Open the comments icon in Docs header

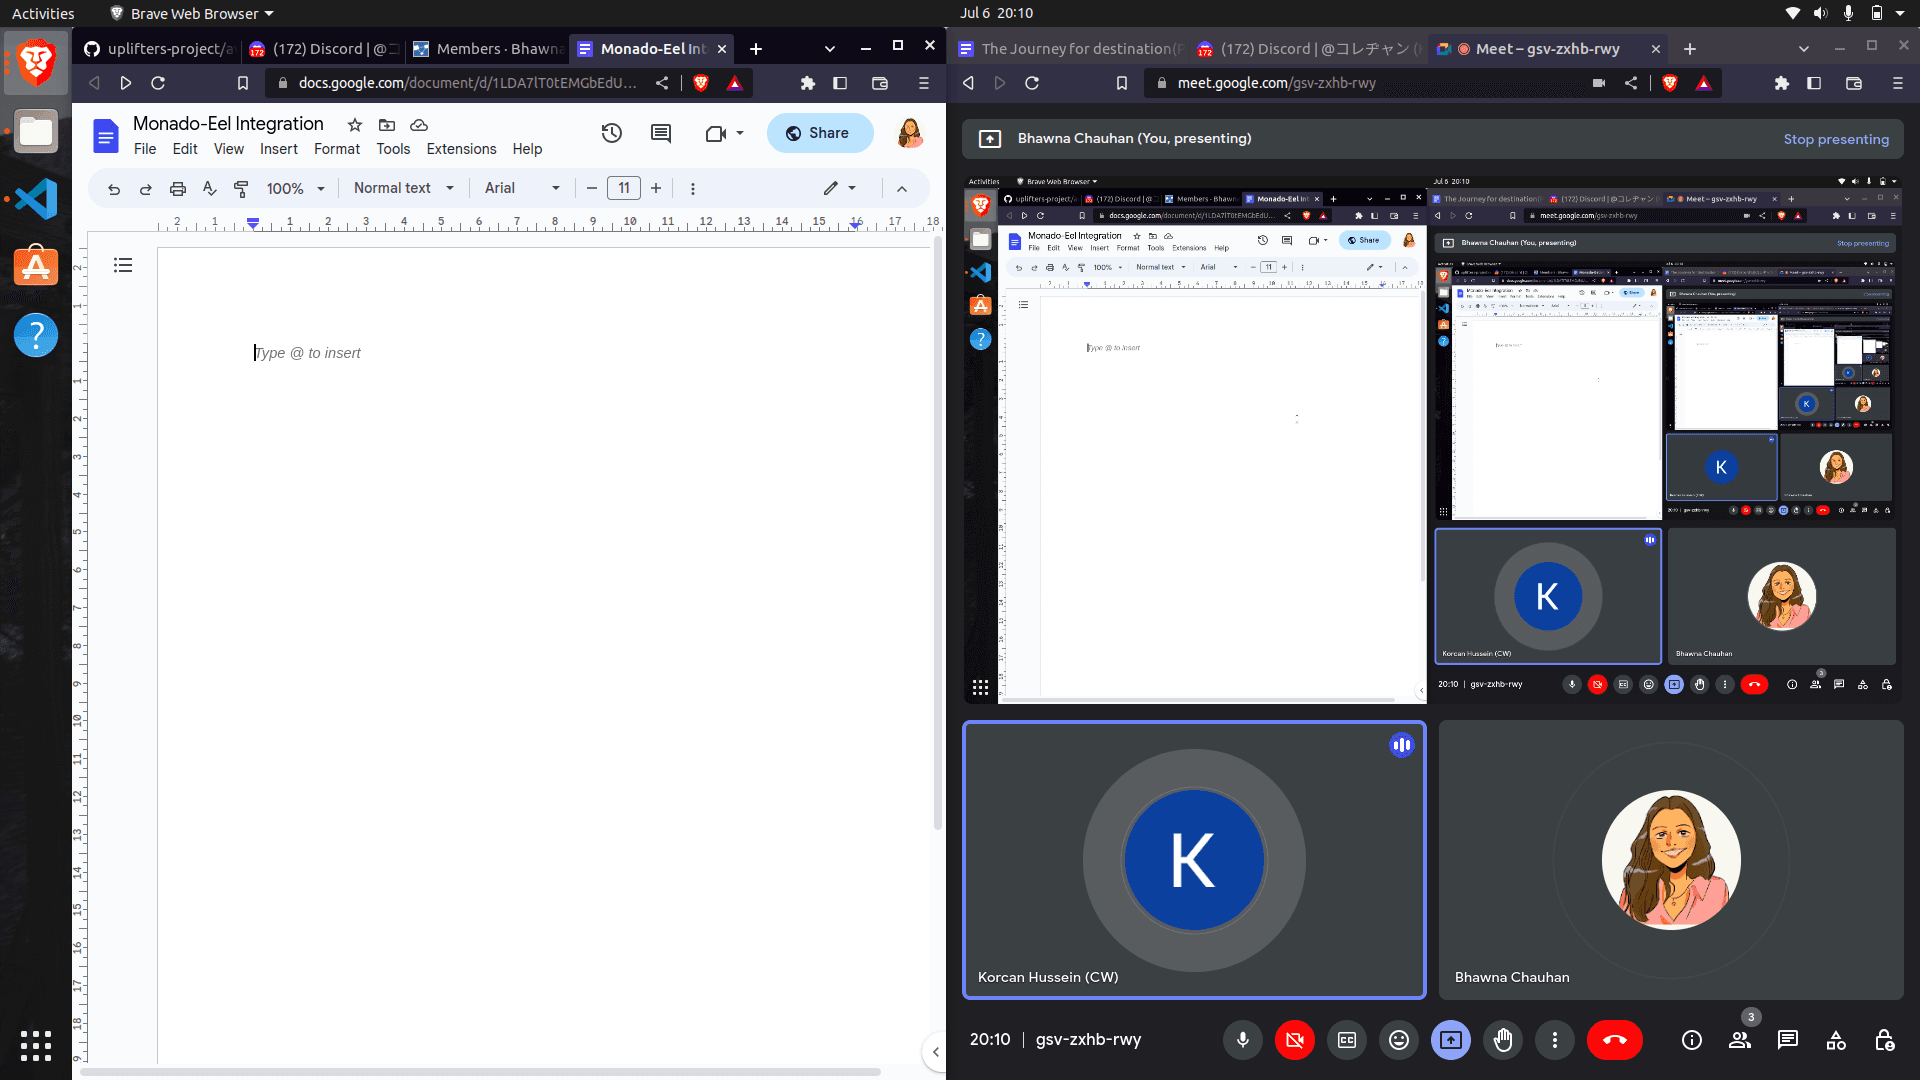(x=661, y=133)
